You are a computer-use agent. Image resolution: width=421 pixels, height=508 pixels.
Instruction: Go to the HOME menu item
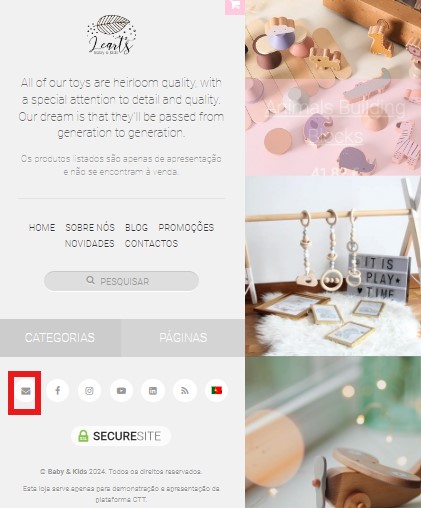click(42, 228)
